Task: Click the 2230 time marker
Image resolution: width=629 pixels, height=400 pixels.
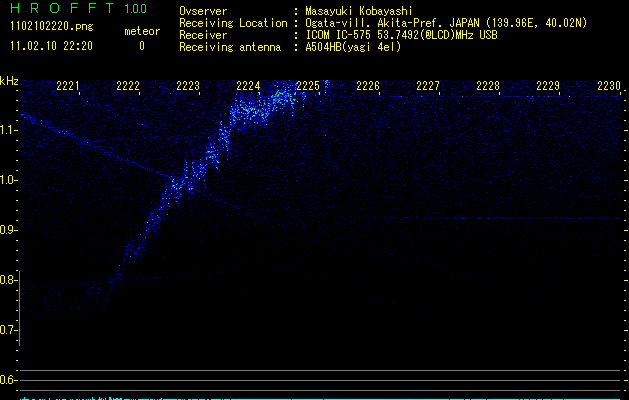Action: [x=609, y=86]
